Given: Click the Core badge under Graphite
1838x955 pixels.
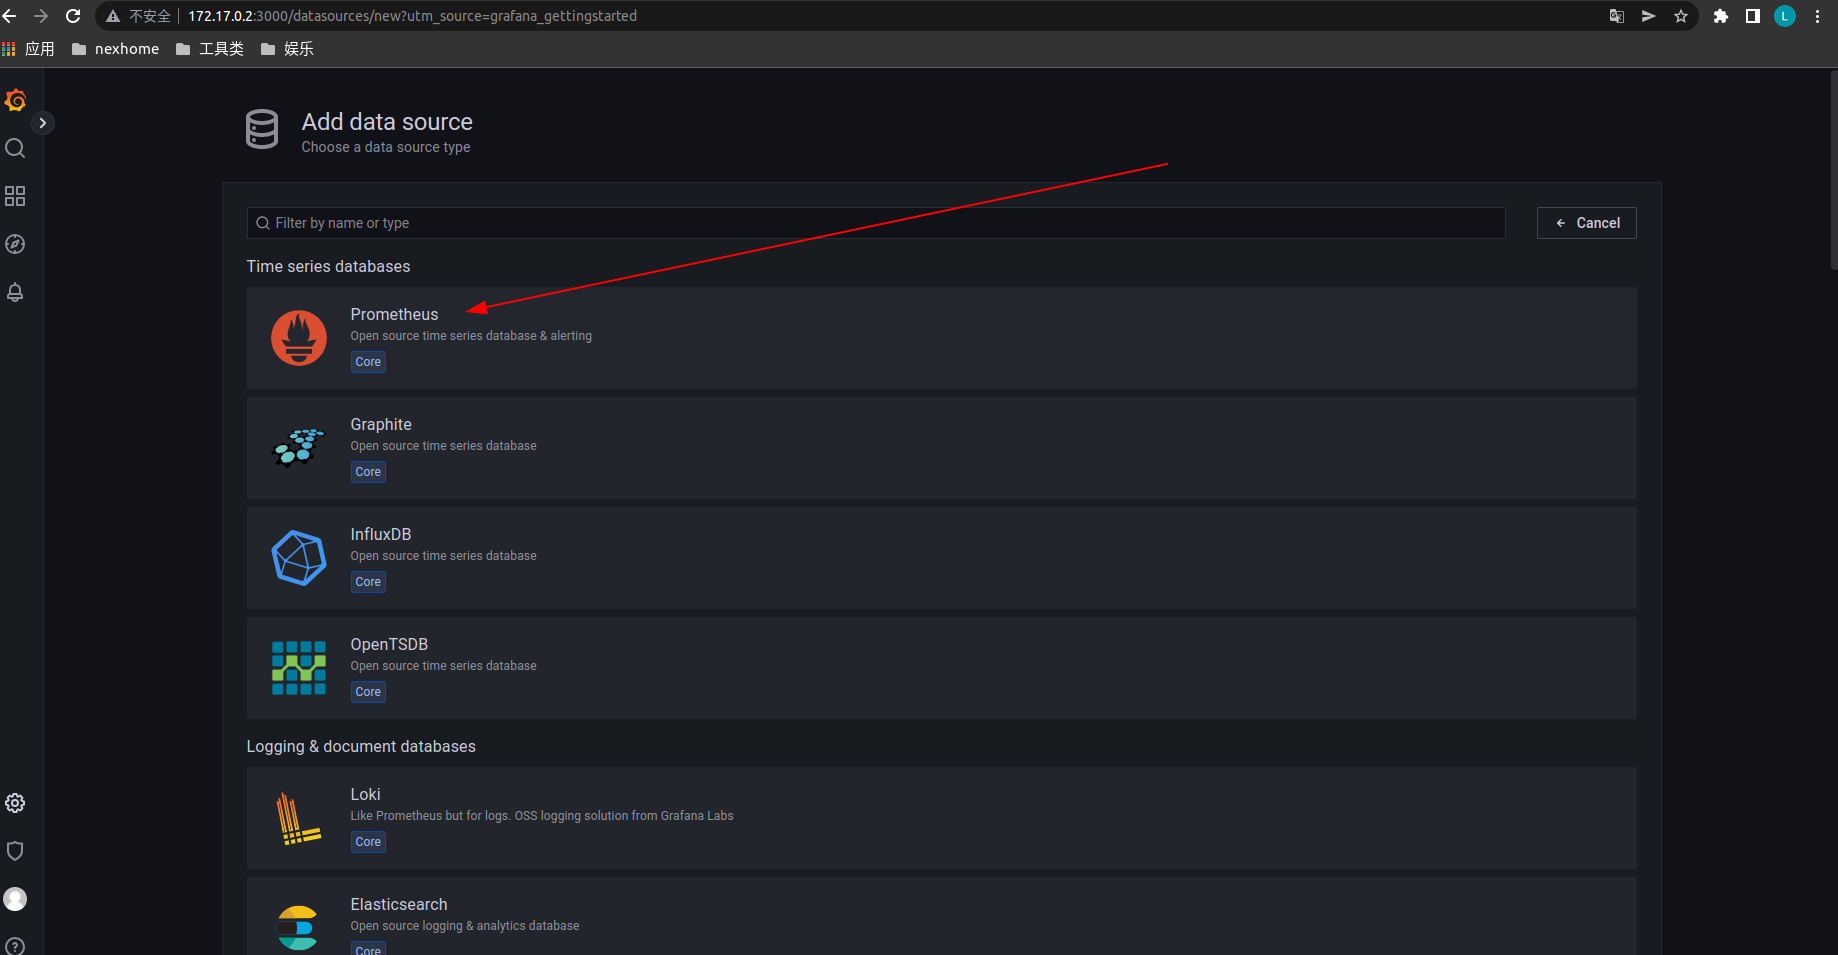Looking at the screenshot, I should (x=368, y=472).
